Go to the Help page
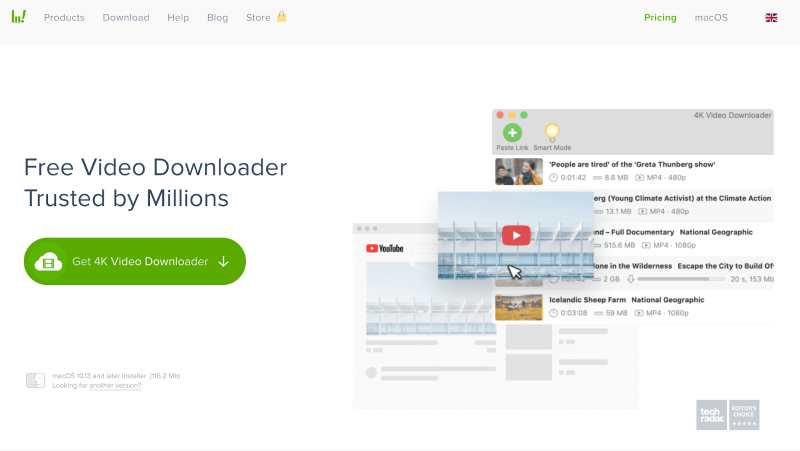This screenshot has height=451, width=800. click(178, 17)
